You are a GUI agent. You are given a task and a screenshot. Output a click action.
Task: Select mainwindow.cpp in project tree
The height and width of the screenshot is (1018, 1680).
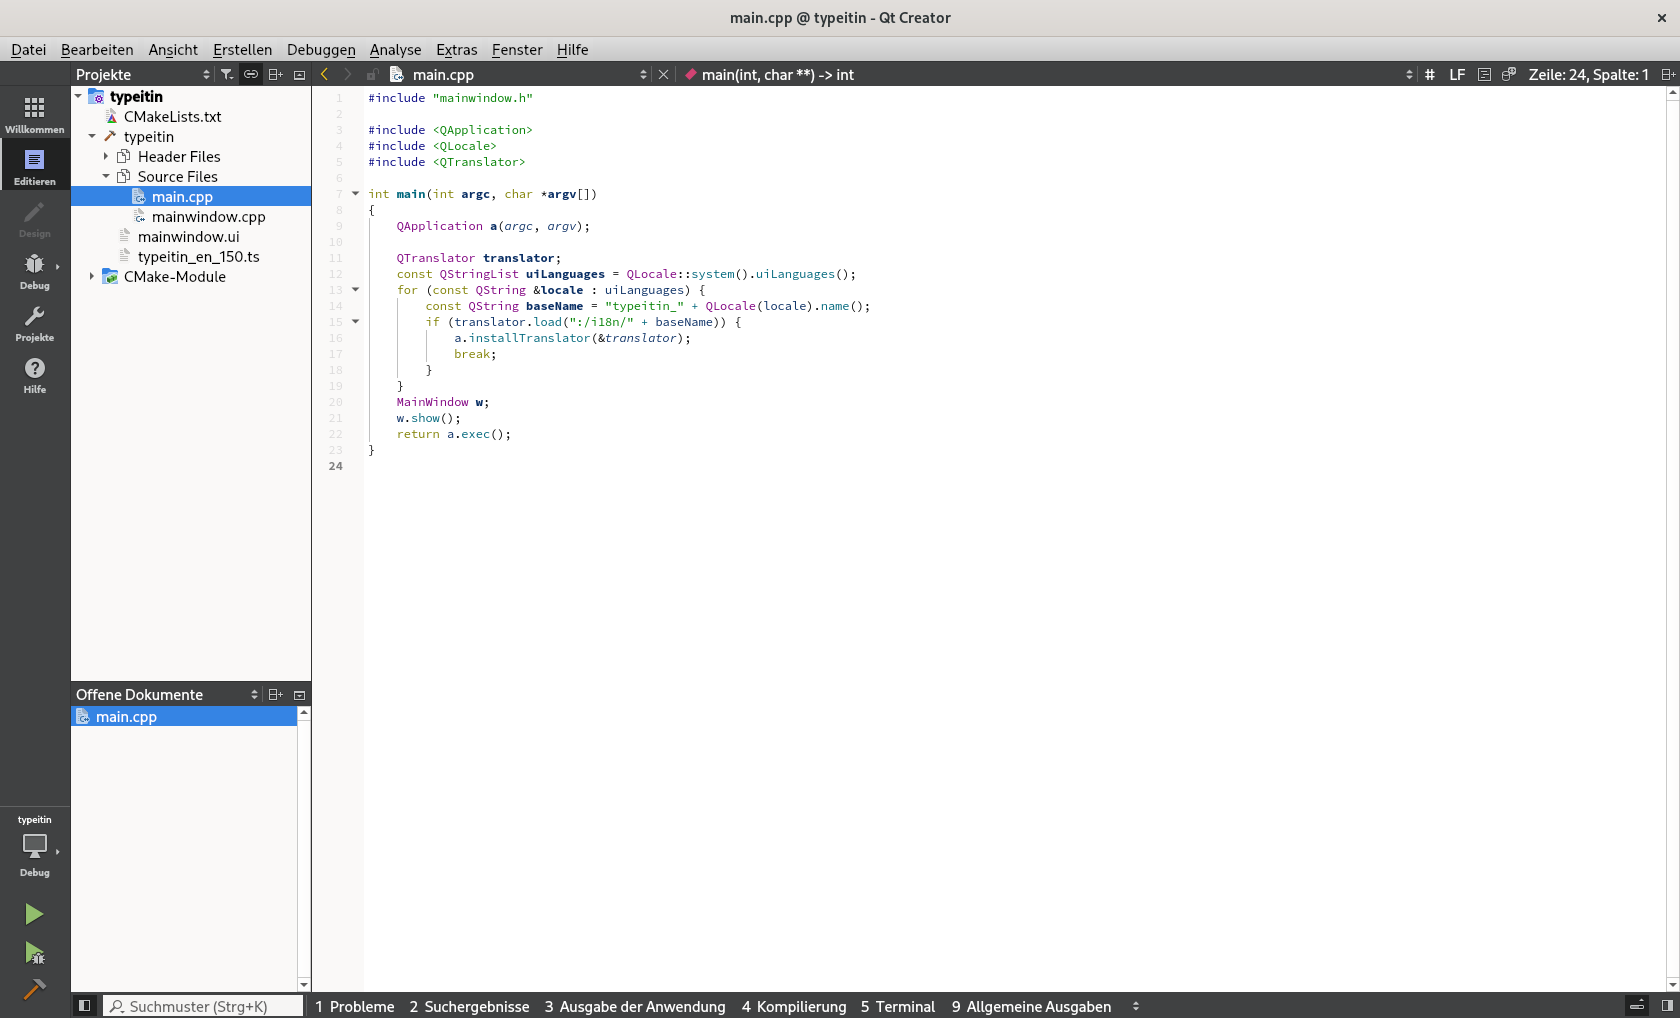(208, 216)
